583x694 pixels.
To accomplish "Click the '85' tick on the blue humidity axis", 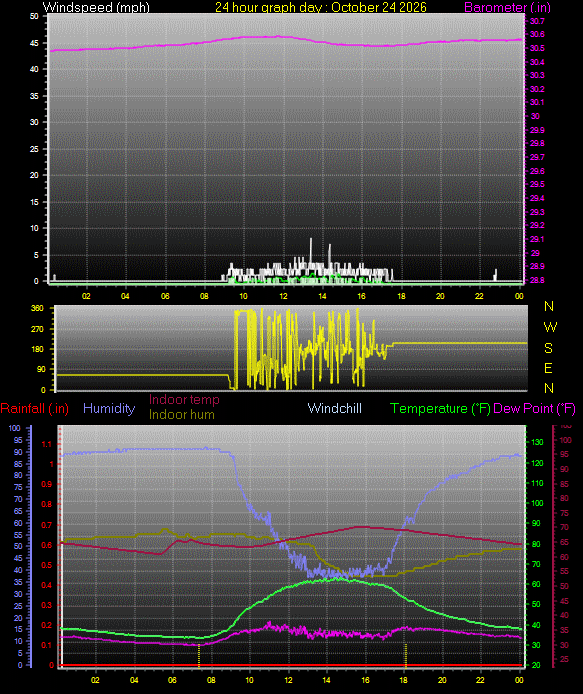I will (18, 464).
